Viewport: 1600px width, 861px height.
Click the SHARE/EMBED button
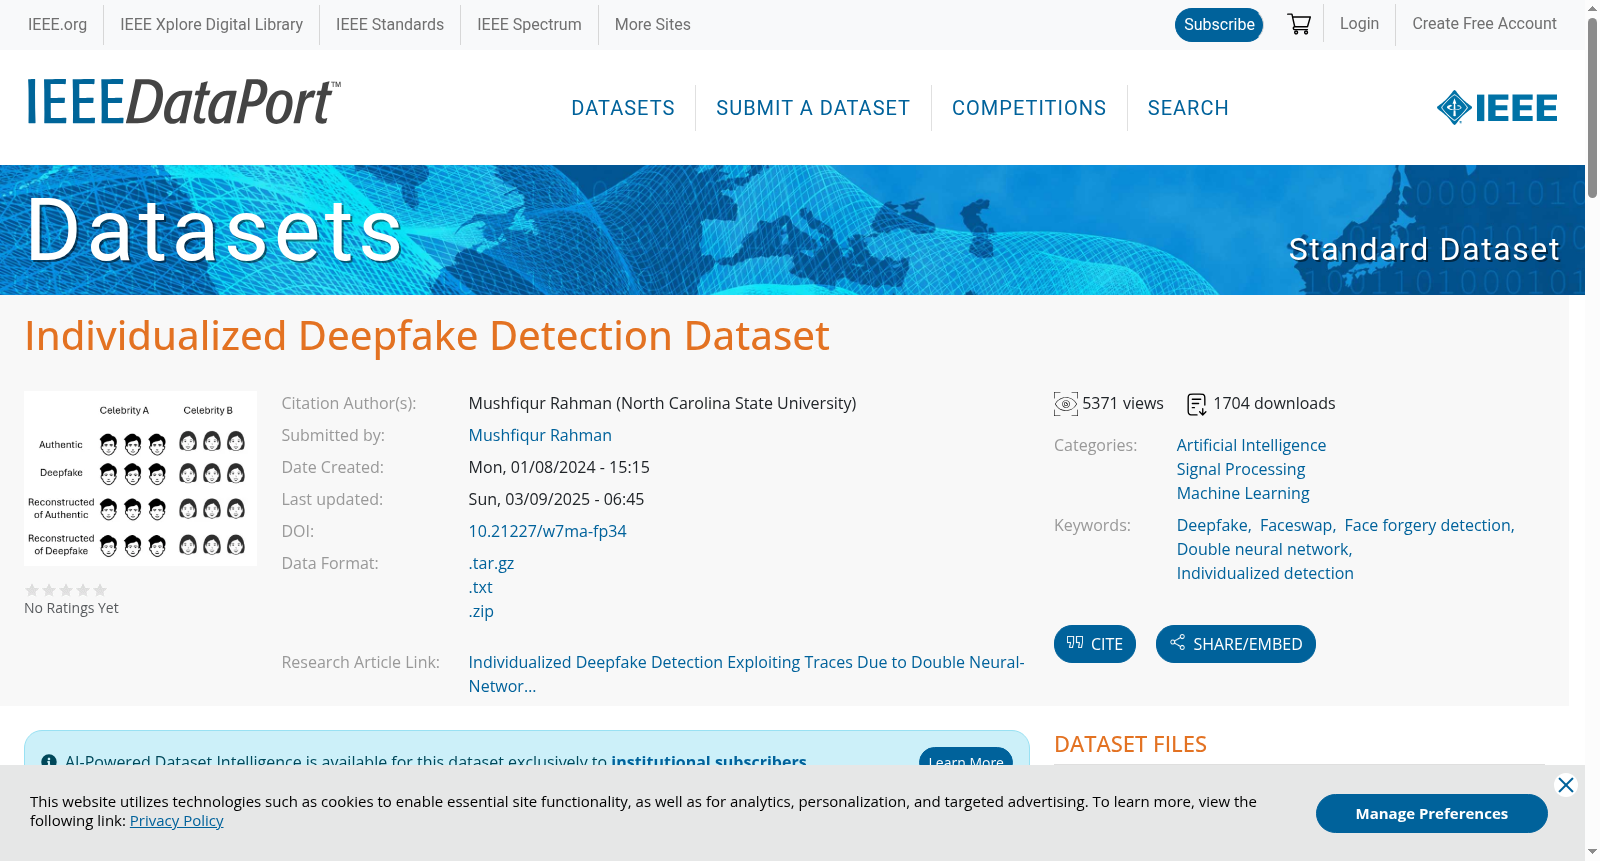(x=1236, y=644)
